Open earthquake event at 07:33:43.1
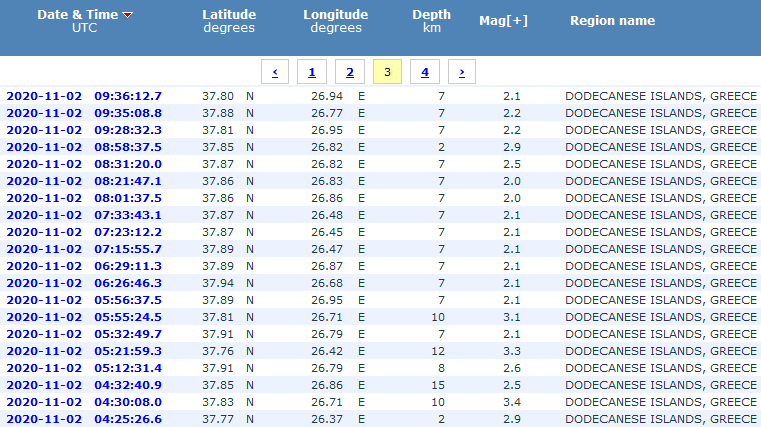This screenshot has height=427, width=761. [x=84, y=215]
